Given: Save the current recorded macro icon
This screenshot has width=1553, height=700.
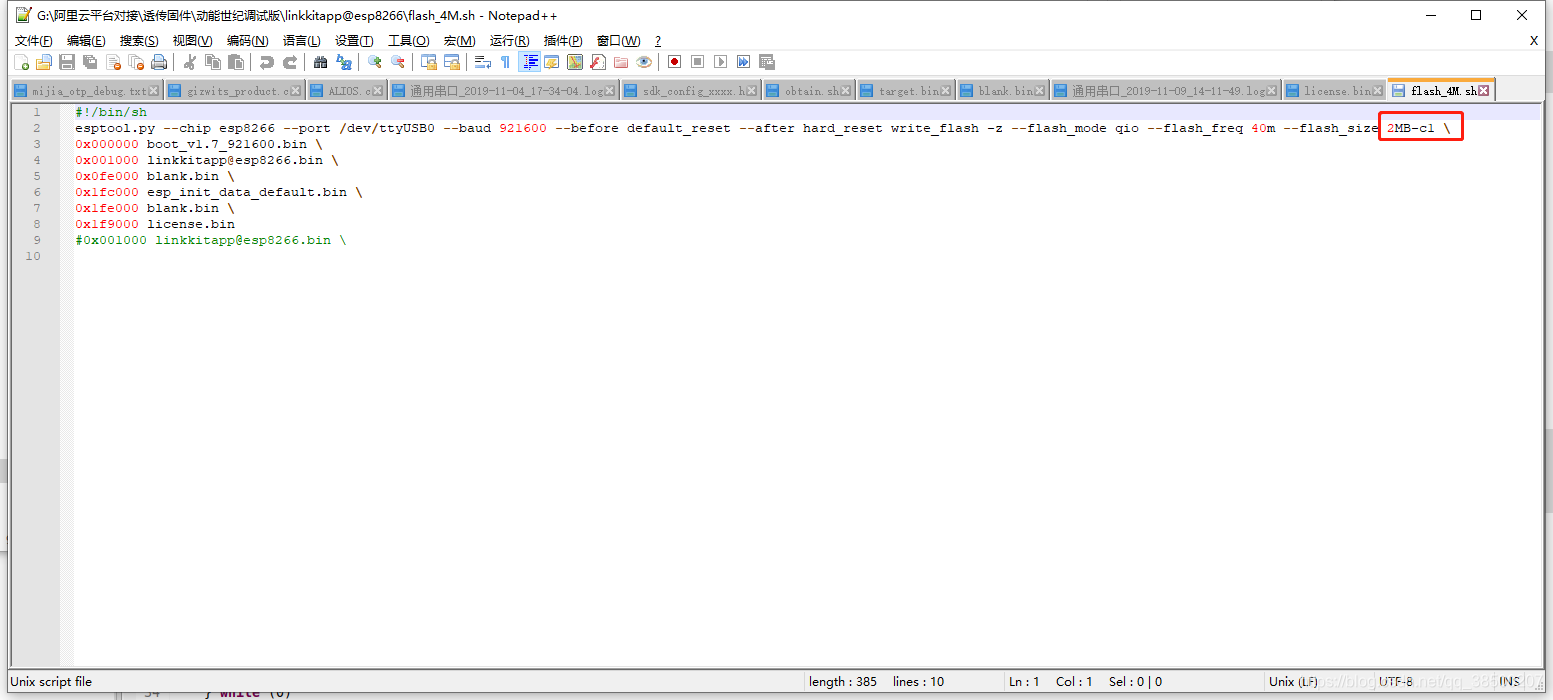Looking at the screenshot, I should 766,62.
